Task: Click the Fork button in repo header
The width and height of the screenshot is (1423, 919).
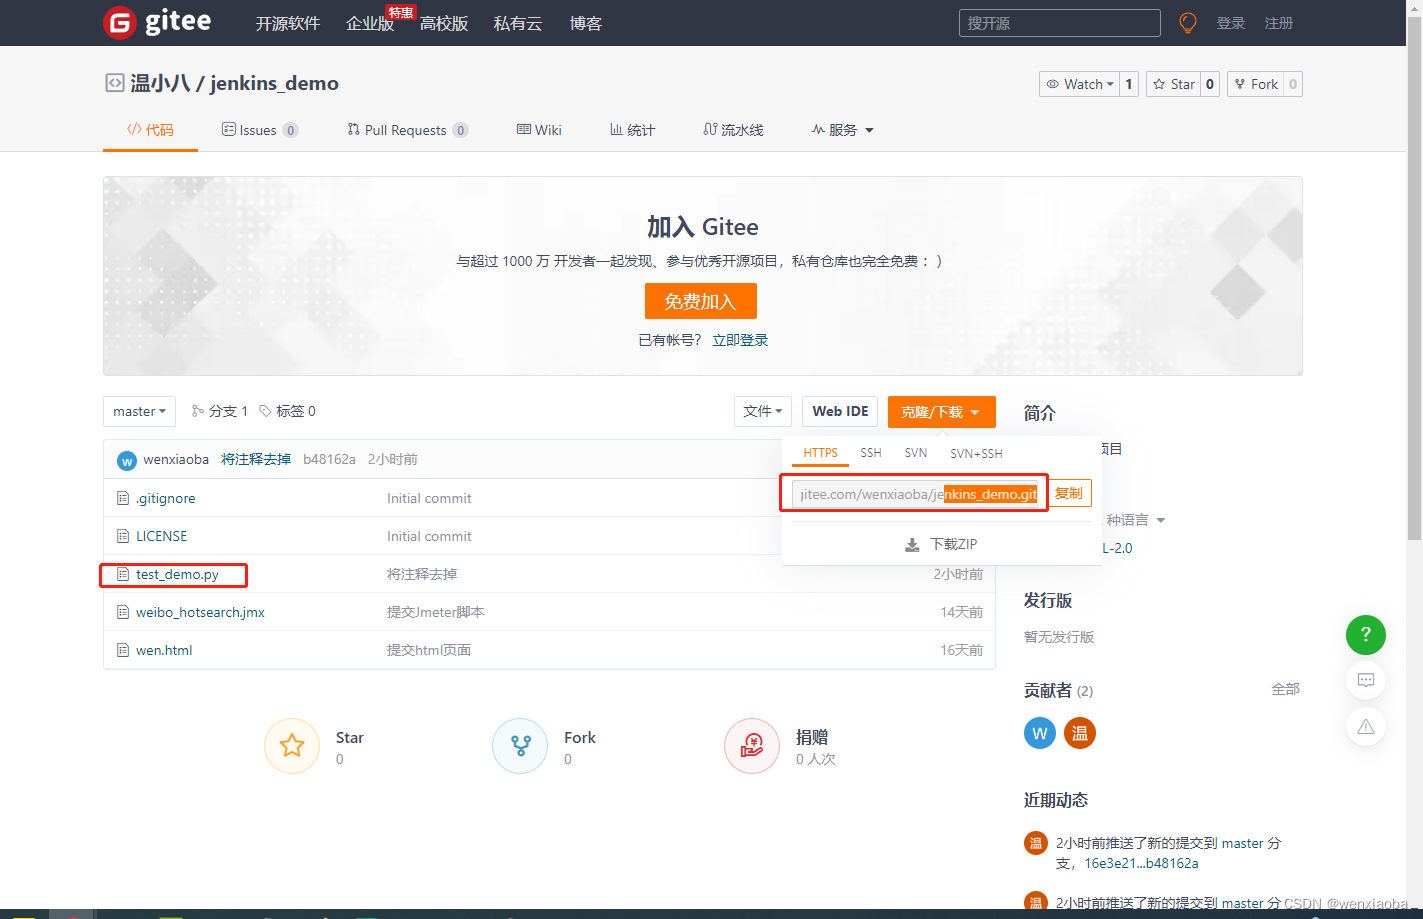Action: tap(1256, 84)
